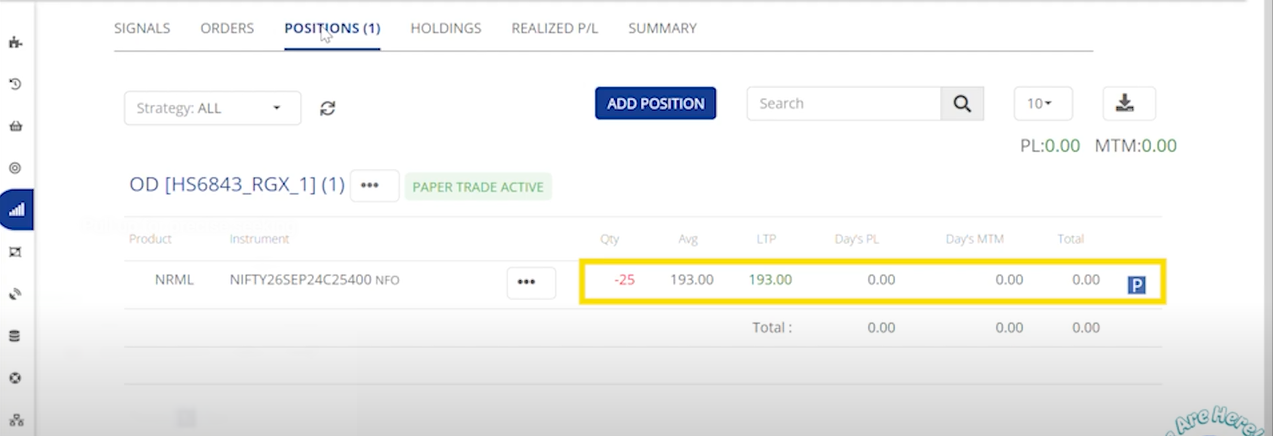Switch to the HOLDINGS tab
Screen dimensions: 1273x436
coord(445,28)
